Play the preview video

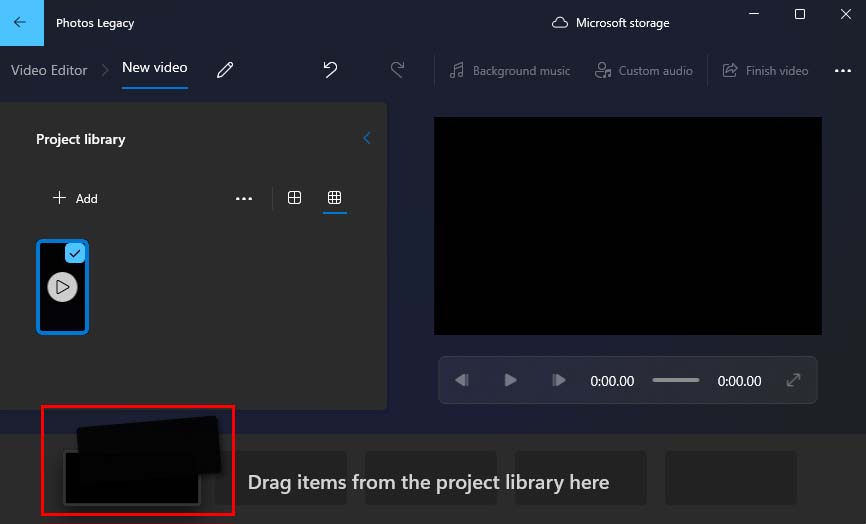pos(510,380)
